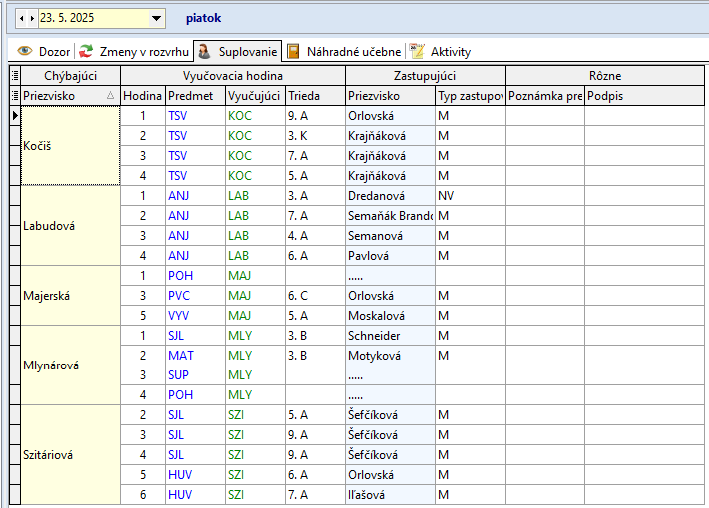Click Schneider substitute for SJL 3. B
The width and height of the screenshot is (709, 508).
390,336
